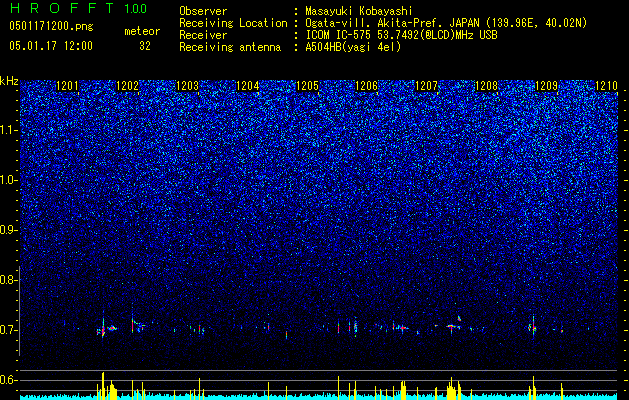Click the meteor count value 32
629x400 pixels.
point(145,46)
